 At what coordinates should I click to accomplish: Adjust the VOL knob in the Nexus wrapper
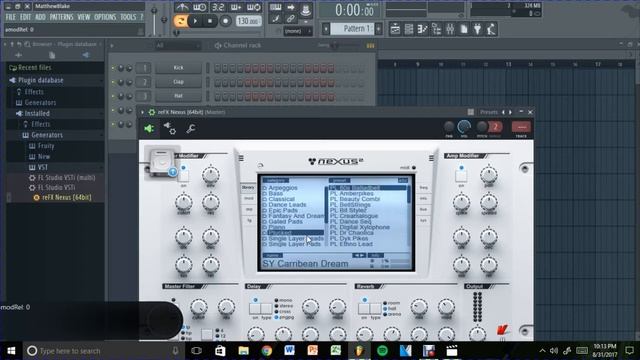pos(464,127)
